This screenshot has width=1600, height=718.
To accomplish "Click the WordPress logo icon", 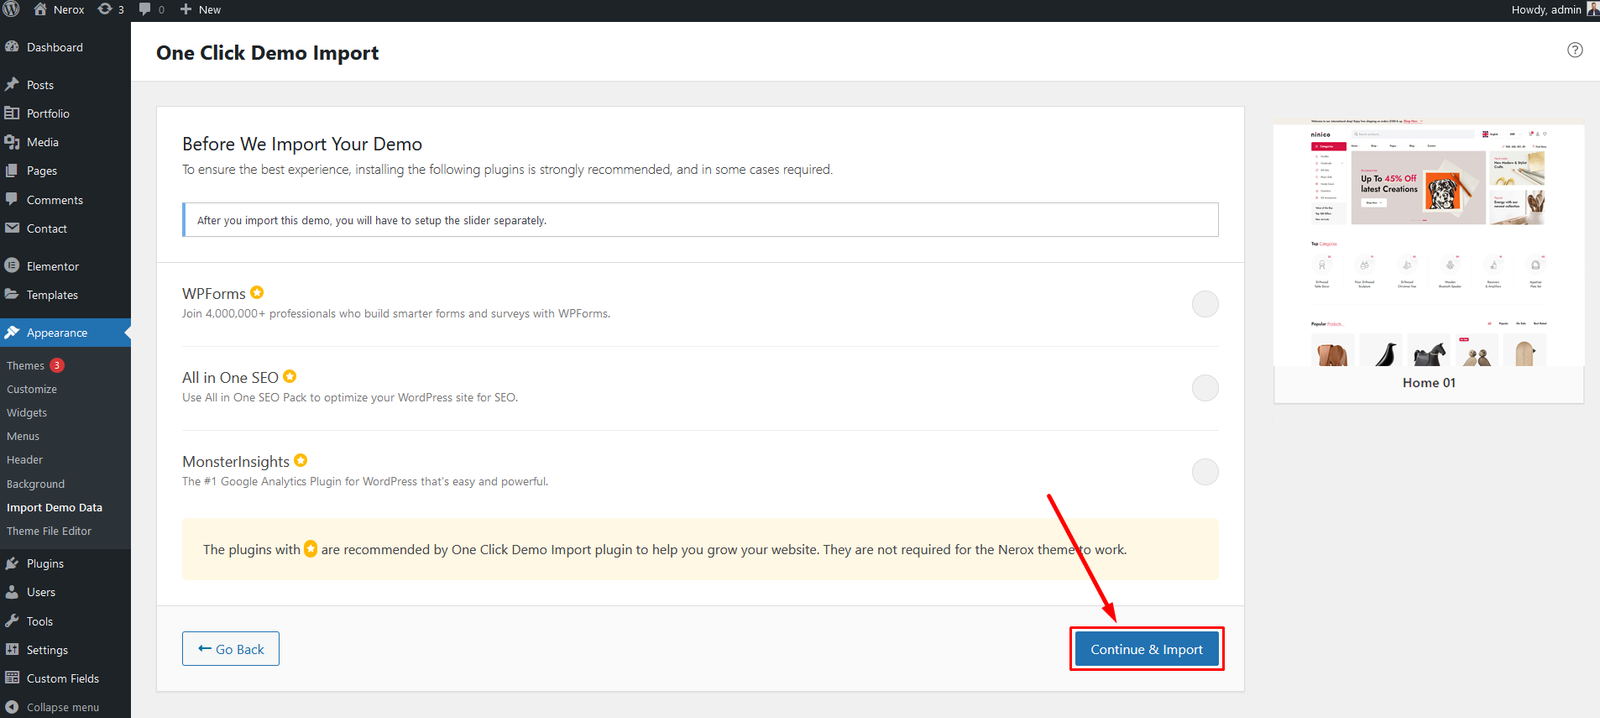I will click(x=11, y=9).
